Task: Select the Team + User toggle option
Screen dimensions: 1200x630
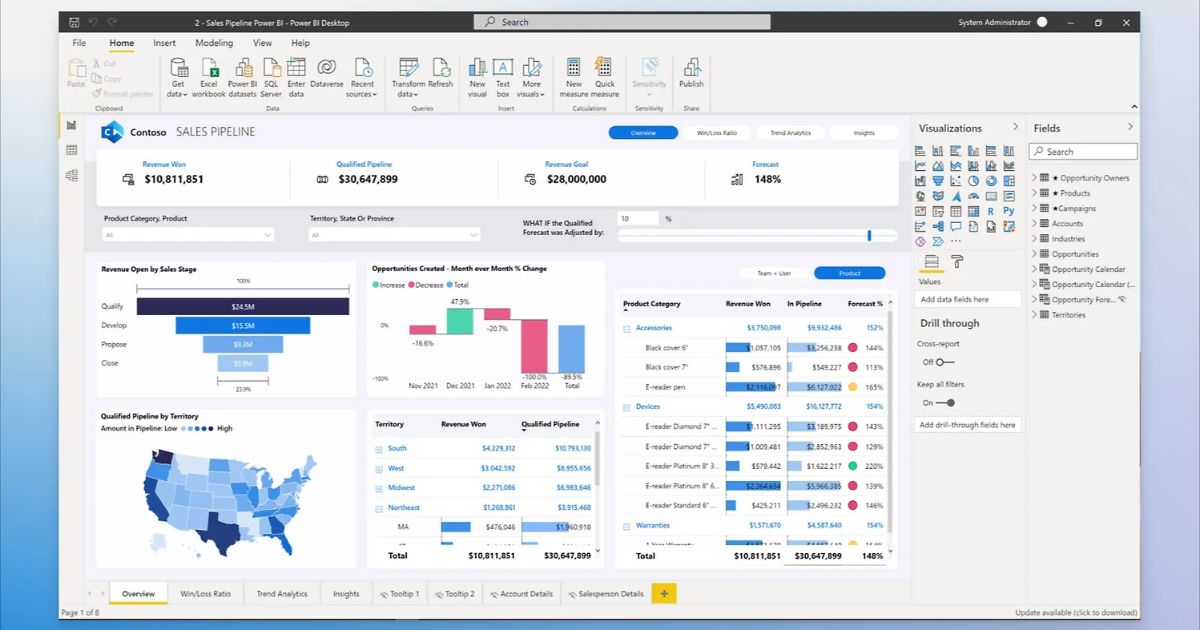Action: tap(772, 273)
